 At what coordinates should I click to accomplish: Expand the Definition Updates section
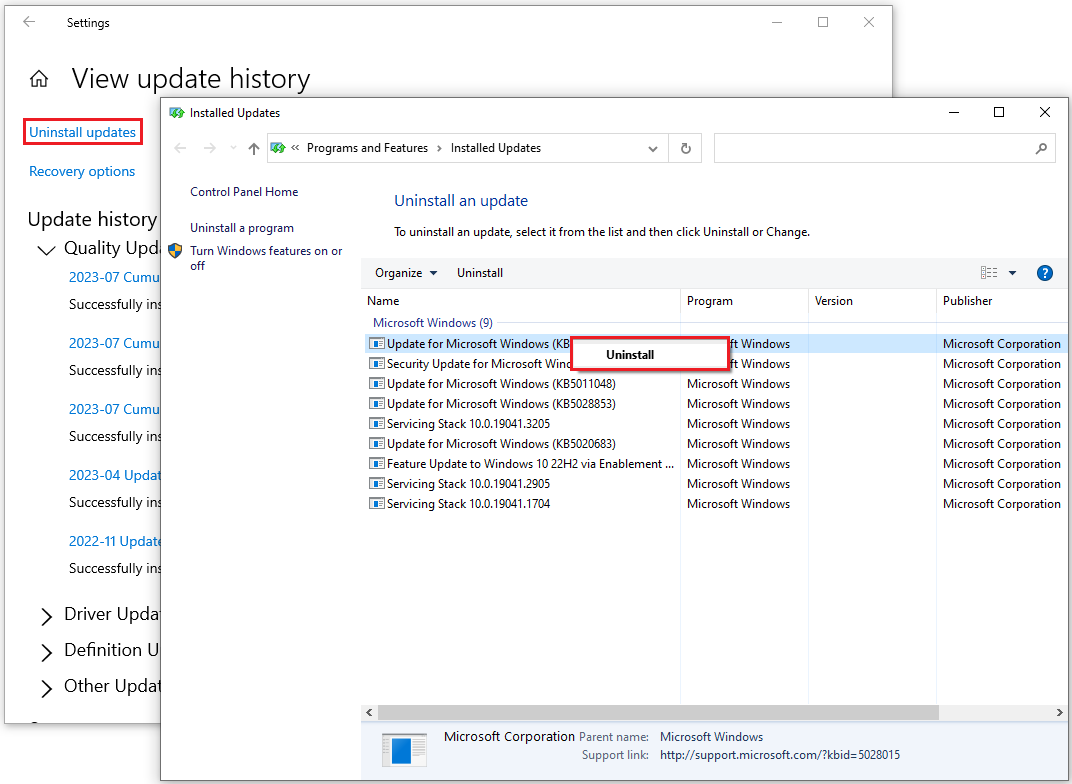(x=46, y=653)
